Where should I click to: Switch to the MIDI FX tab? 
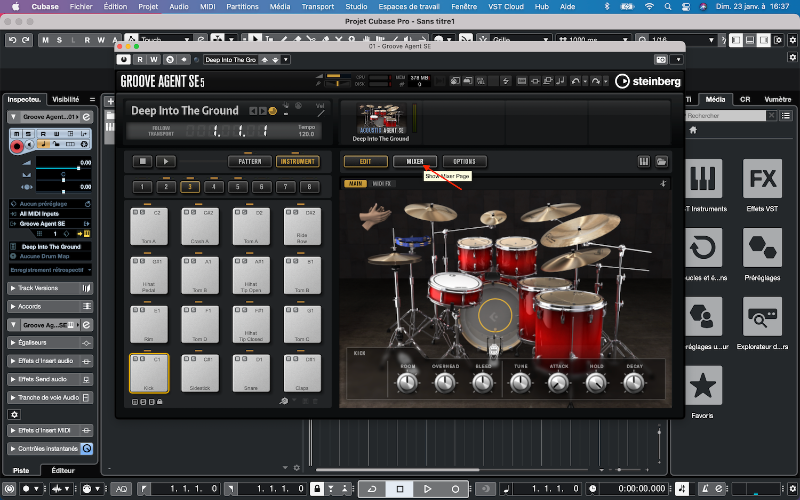(x=382, y=184)
